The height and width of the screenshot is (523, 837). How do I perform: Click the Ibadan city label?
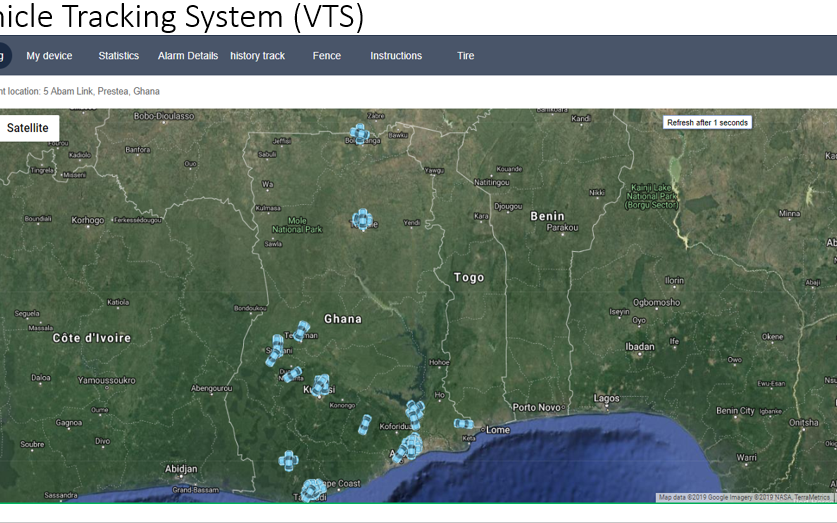point(639,347)
